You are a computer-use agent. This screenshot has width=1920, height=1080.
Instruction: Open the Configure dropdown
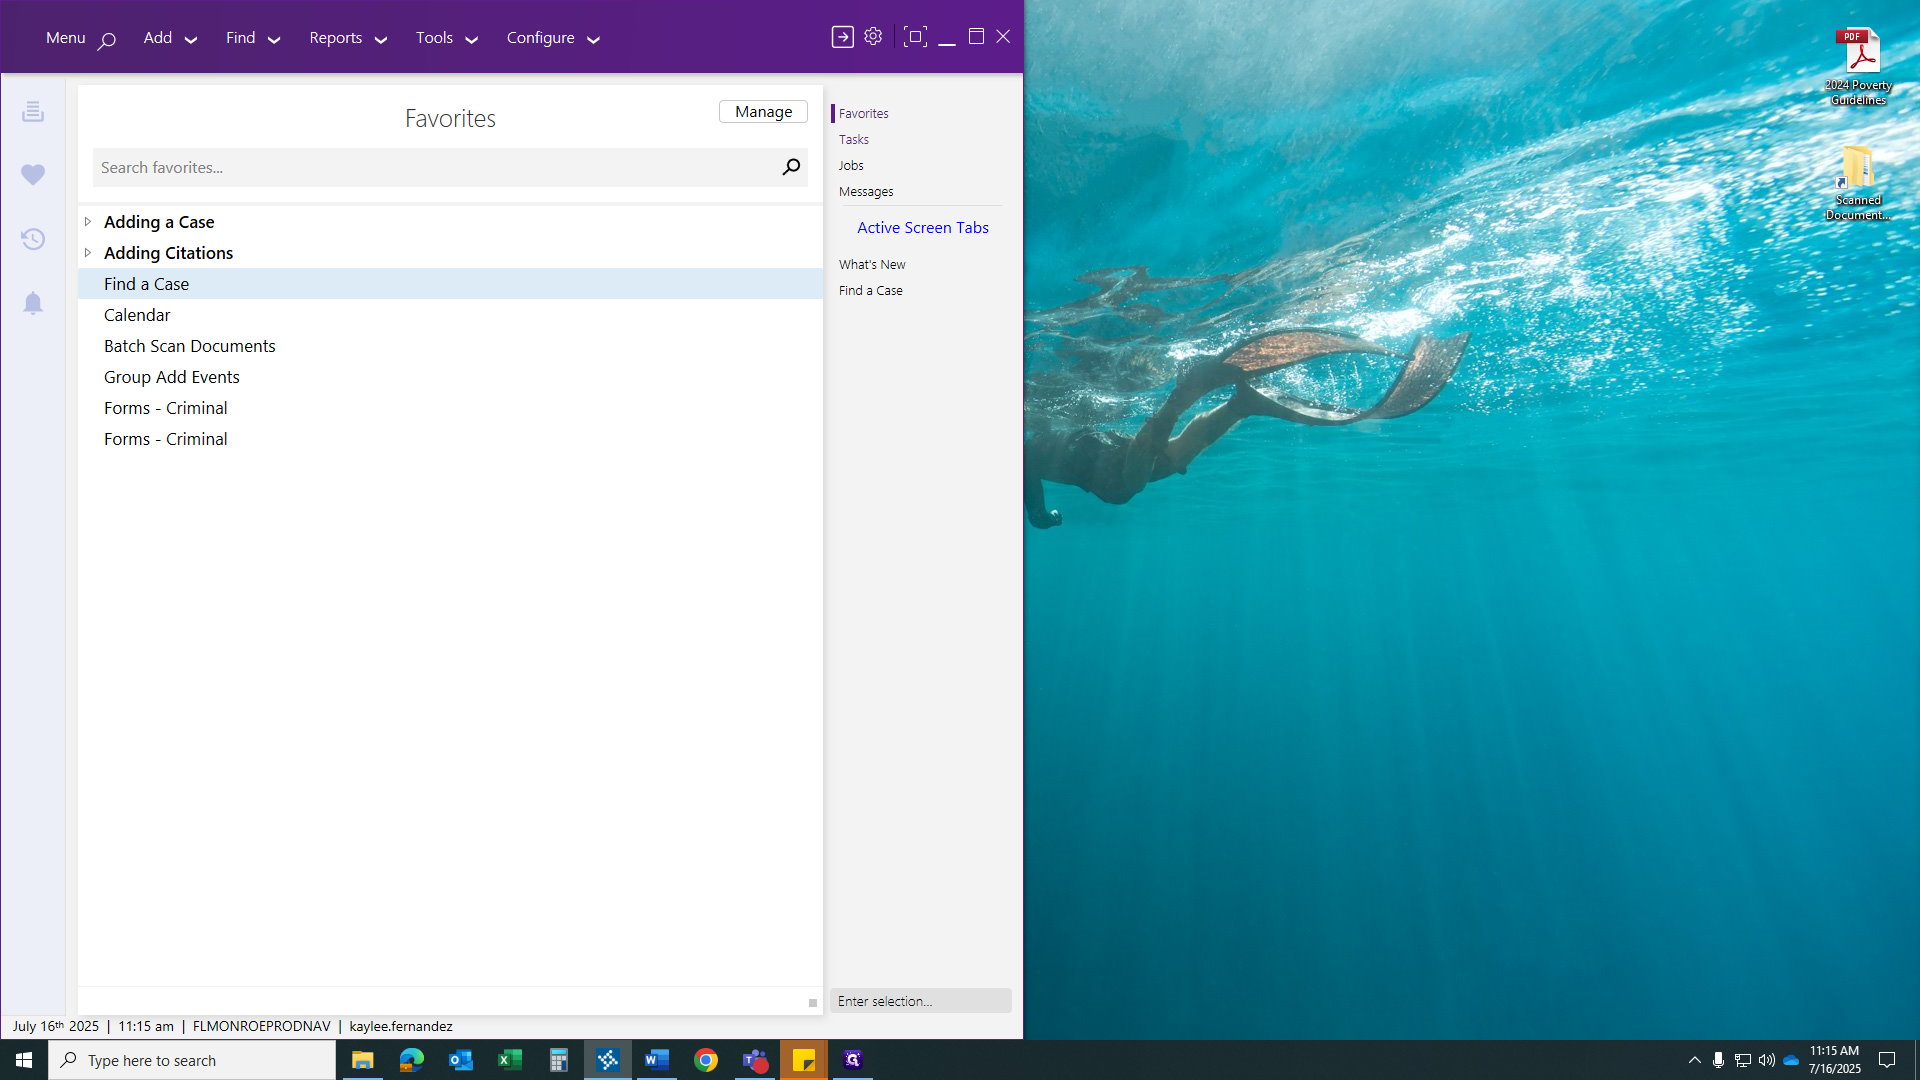pos(551,37)
